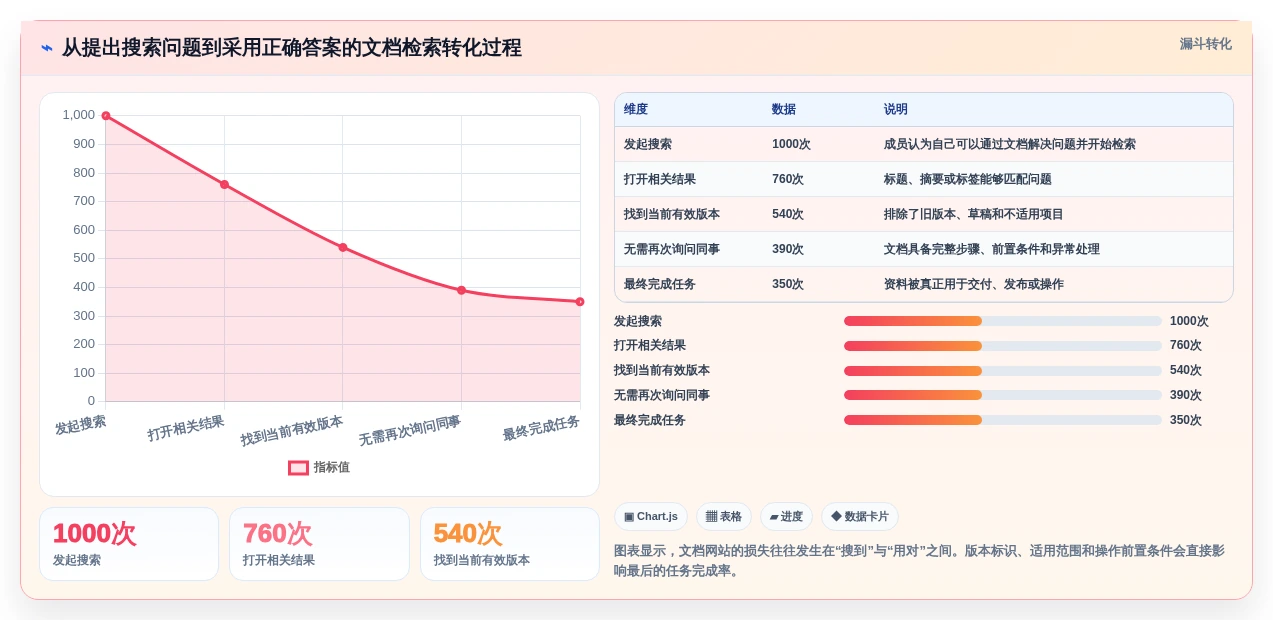The height and width of the screenshot is (620, 1273).
Task: Click the 1,000 y-axis tick label
Action: click(79, 115)
